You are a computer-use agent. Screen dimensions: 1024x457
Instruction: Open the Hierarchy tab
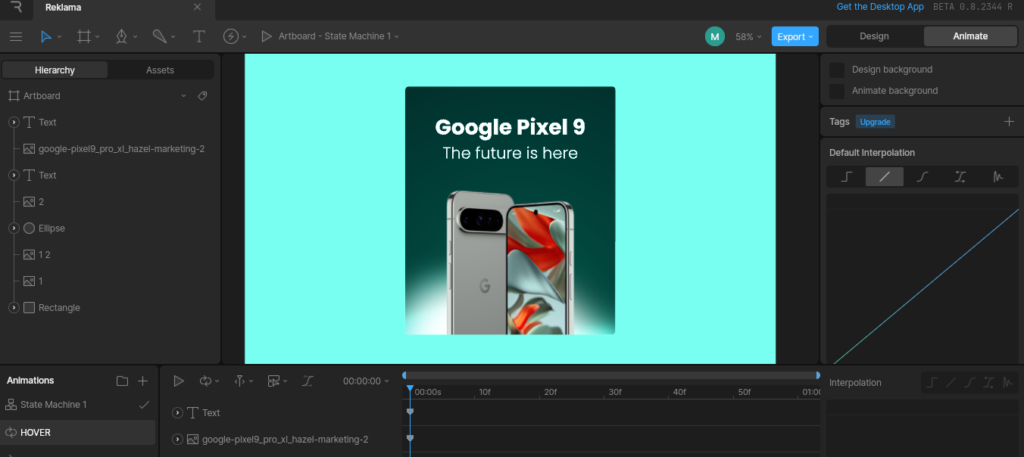[55, 70]
